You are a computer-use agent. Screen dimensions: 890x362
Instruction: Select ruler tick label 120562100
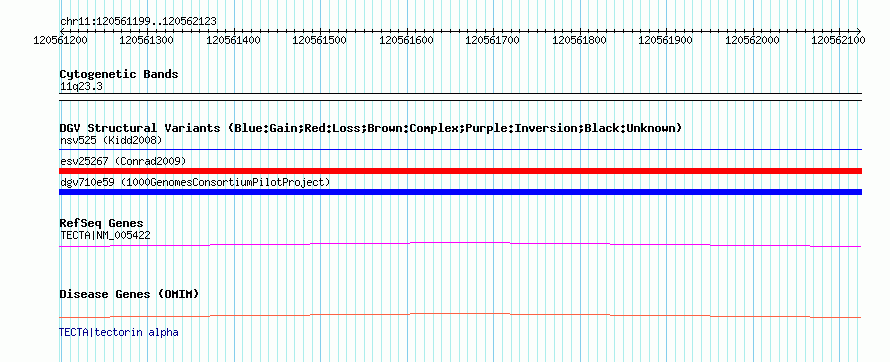click(838, 40)
